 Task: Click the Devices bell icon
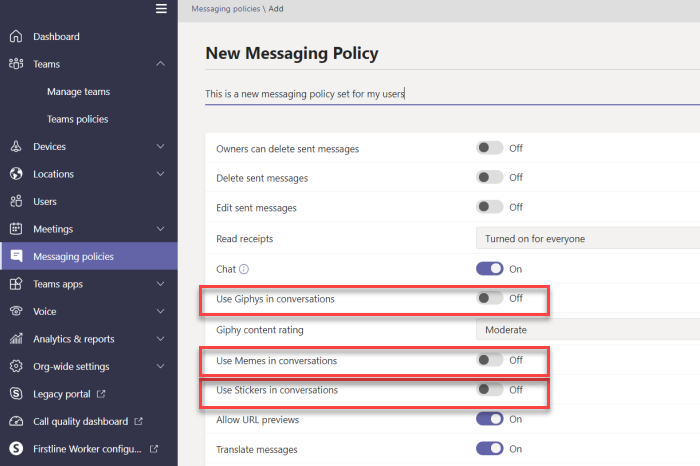[x=16, y=146]
